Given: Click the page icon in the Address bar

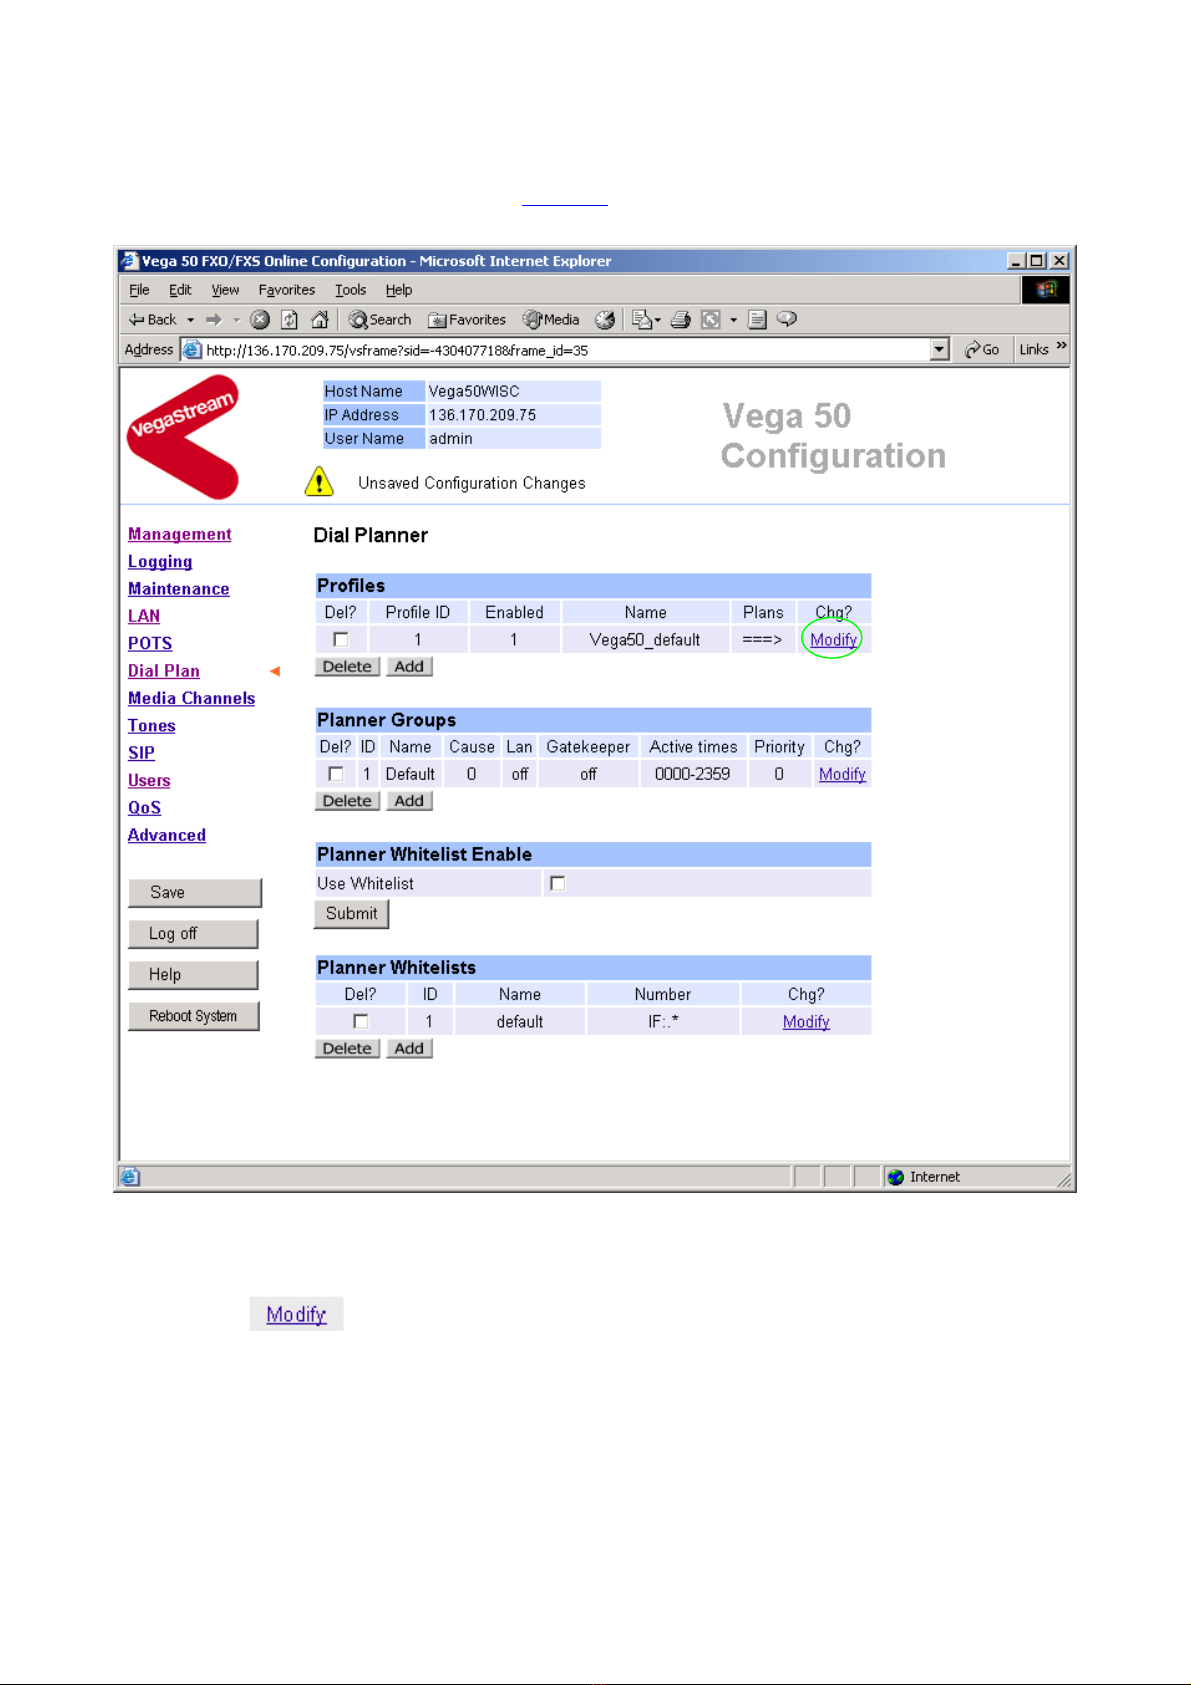Looking at the screenshot, I should pos(191,350).
